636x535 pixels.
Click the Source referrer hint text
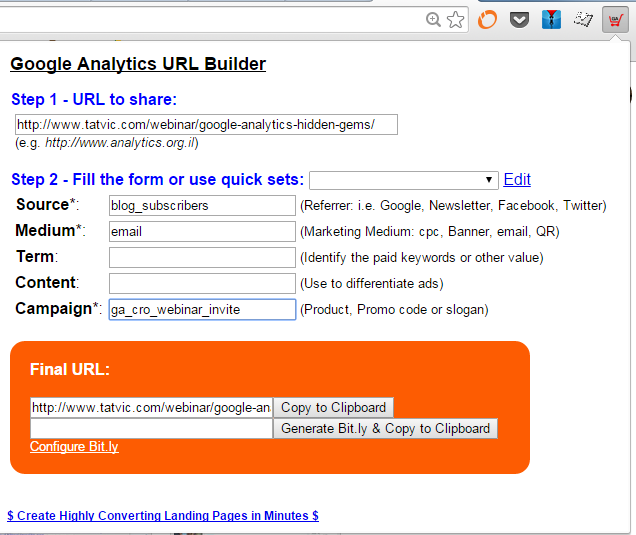tap(453, 206)
